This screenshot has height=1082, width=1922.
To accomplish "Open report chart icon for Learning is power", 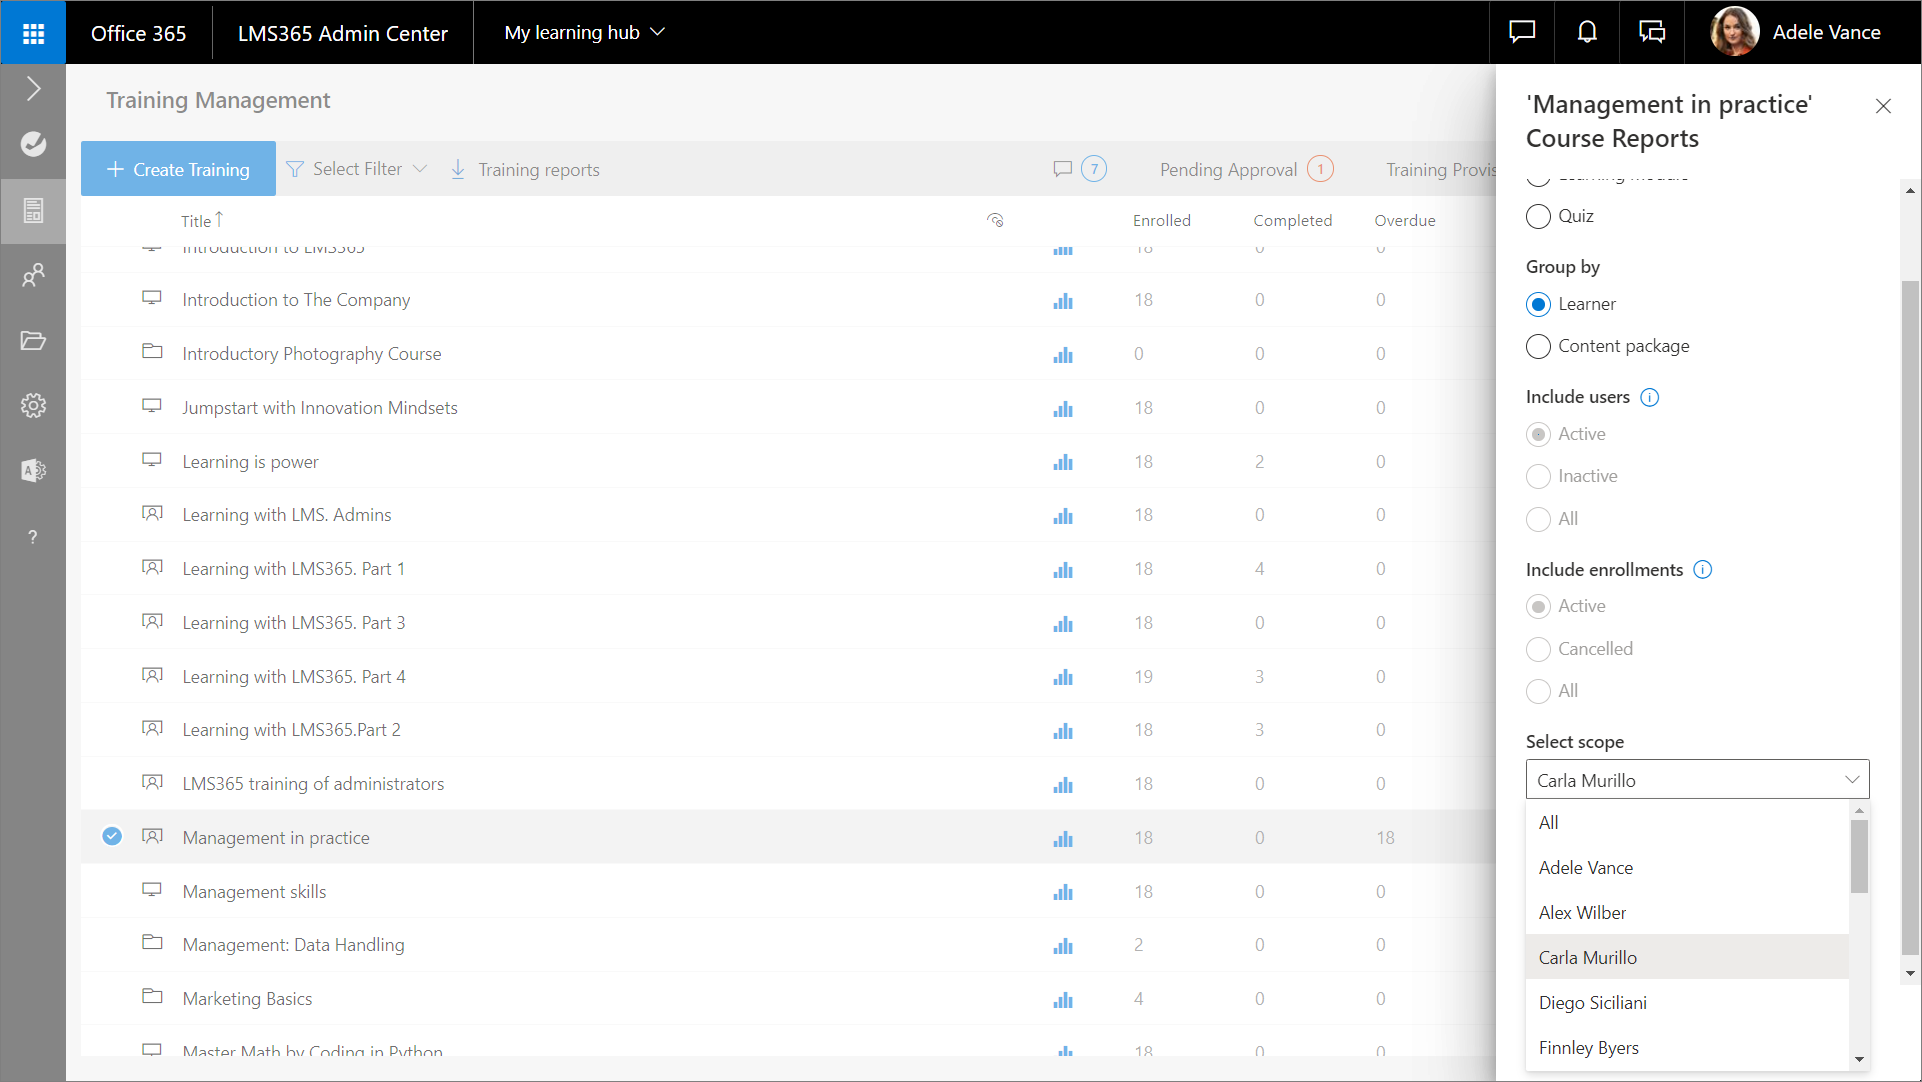I will click(x=1062, y=462).
